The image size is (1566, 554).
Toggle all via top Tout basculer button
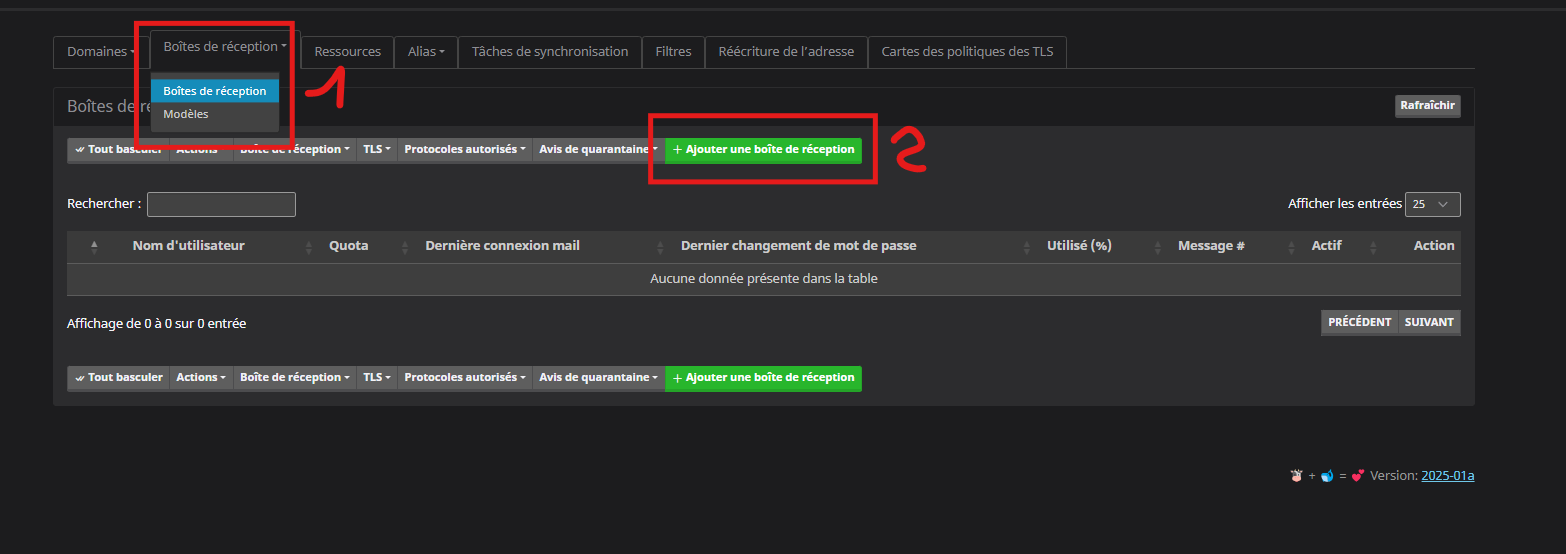118,150
